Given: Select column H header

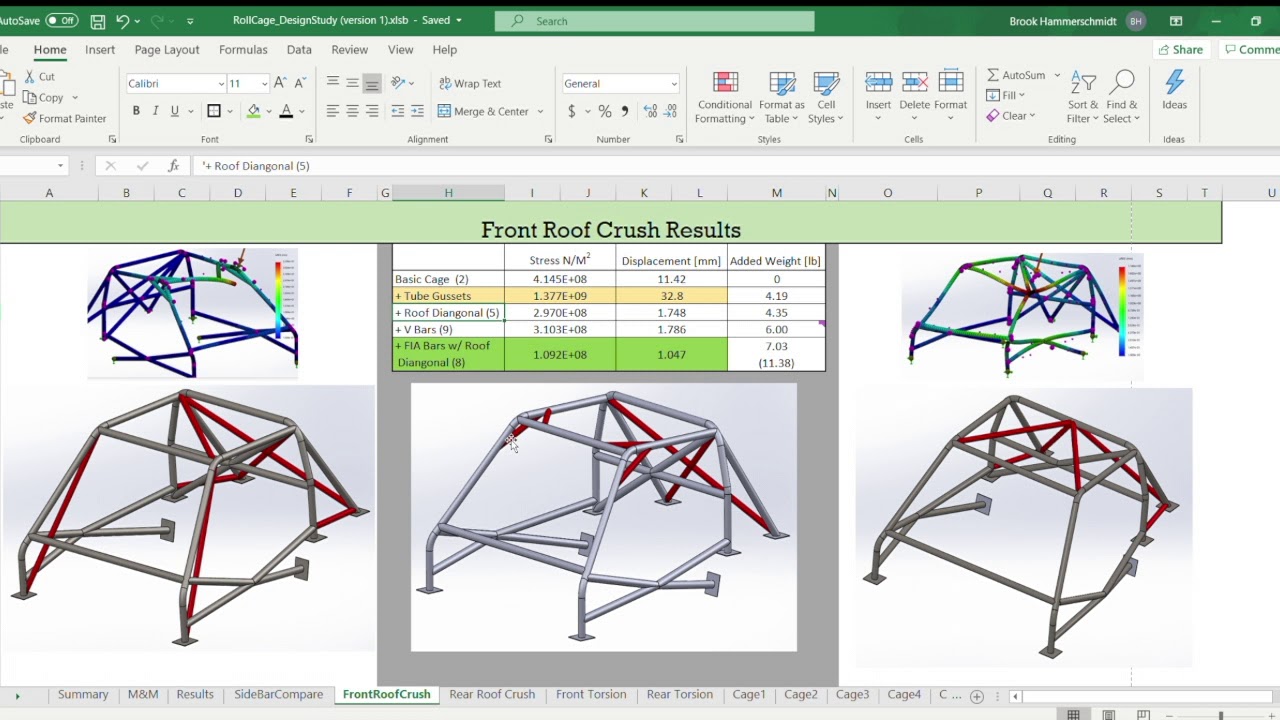Looking at the screenshot, I should (x=448, y=193).
